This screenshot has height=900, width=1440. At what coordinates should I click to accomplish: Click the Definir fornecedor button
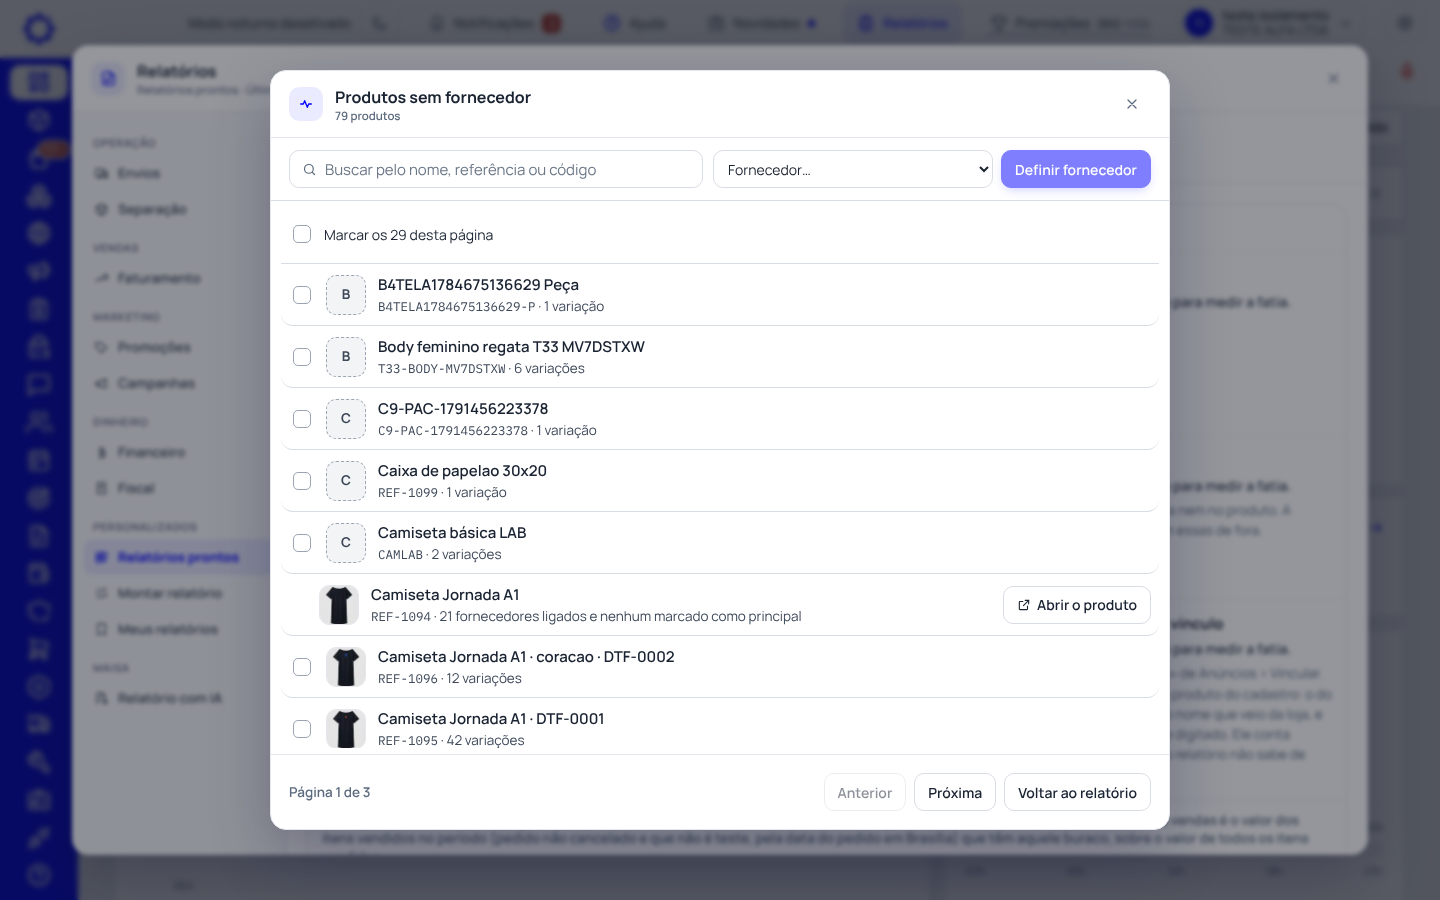coord(1076,169)
